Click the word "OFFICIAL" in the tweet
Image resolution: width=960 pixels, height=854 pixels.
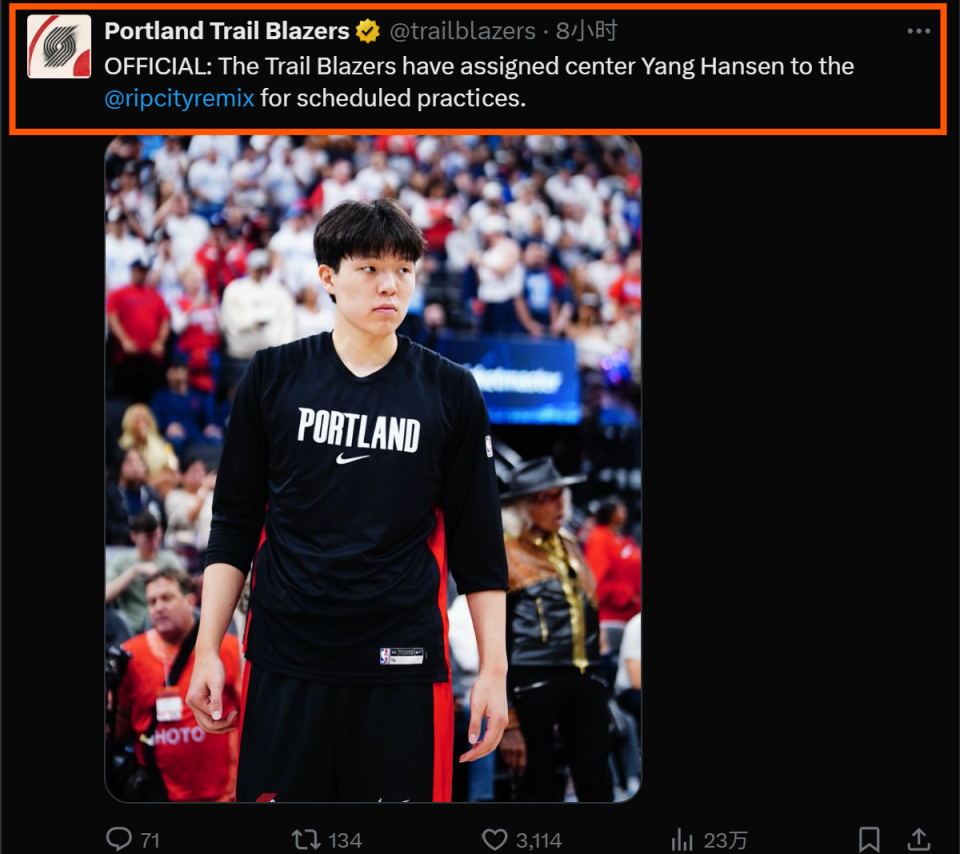156,67
